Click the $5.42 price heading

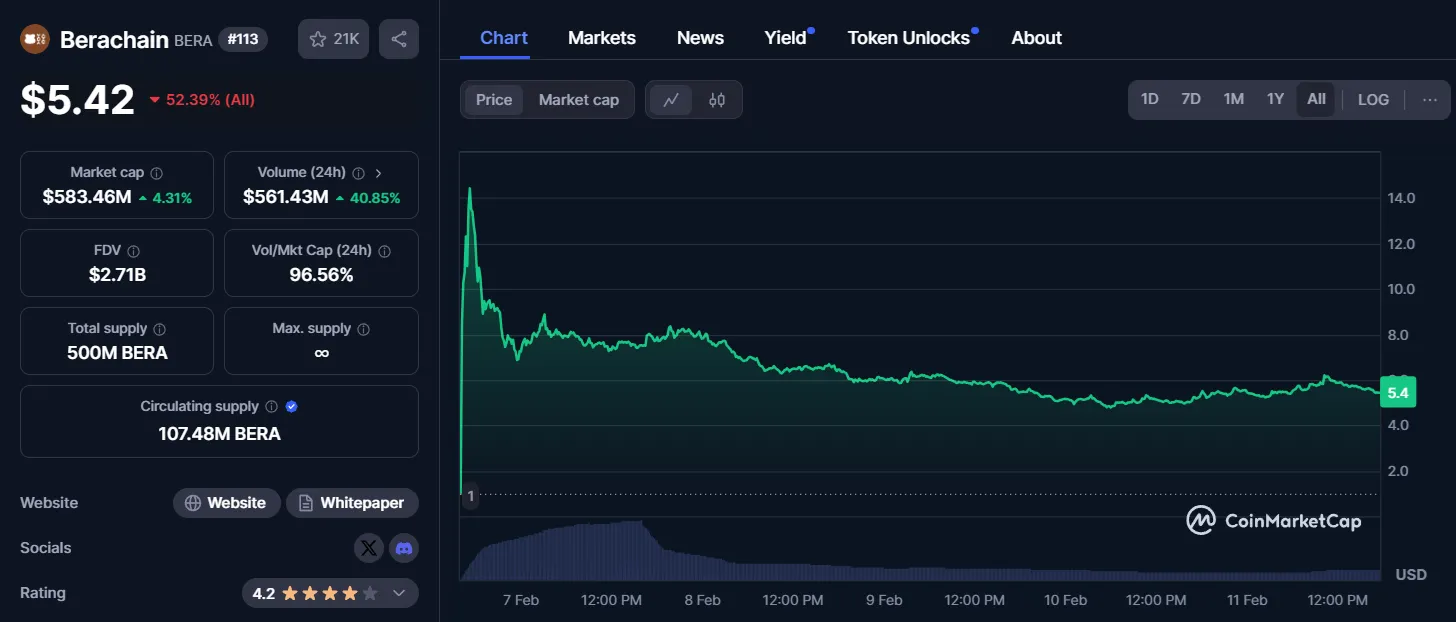78,100
